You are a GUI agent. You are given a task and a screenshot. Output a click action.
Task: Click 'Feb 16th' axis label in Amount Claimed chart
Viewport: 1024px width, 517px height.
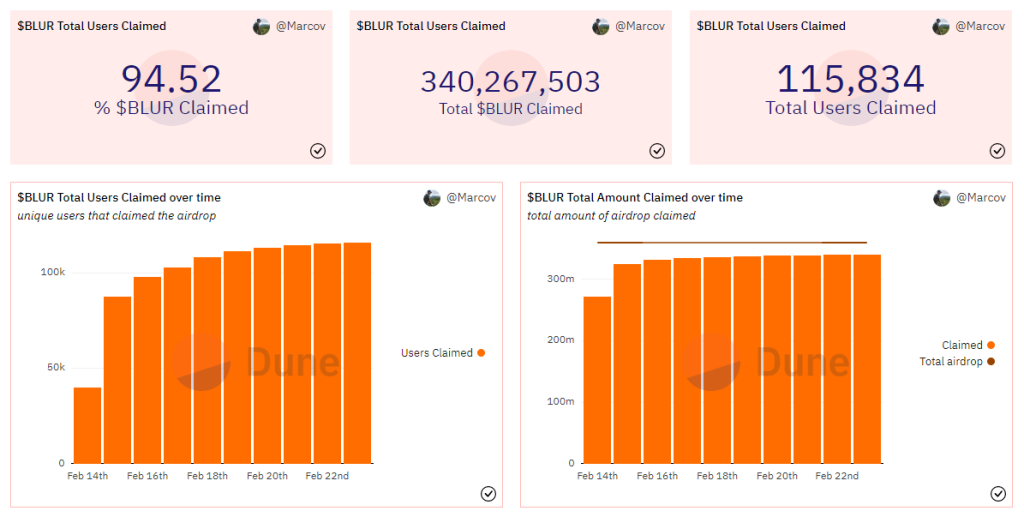[657, 476]
